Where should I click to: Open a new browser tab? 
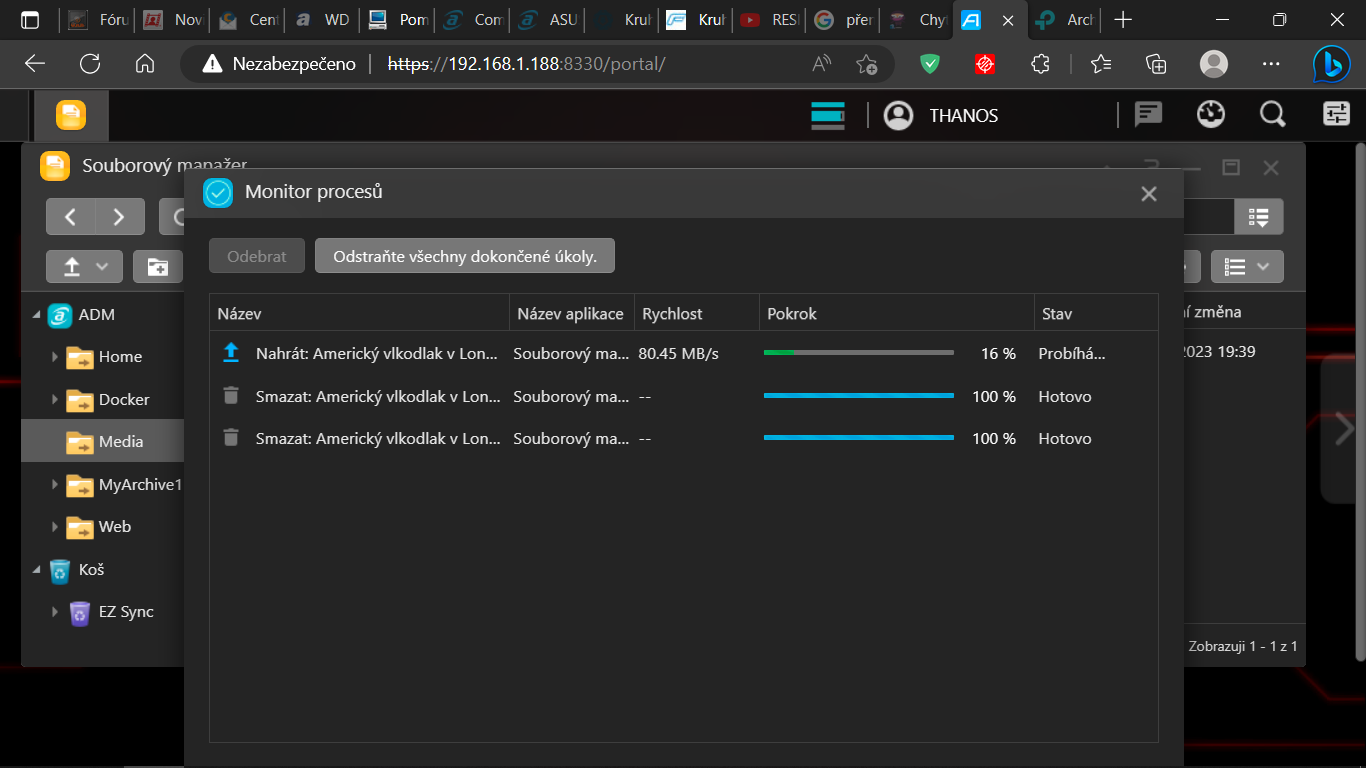[x=1124, y=20]
